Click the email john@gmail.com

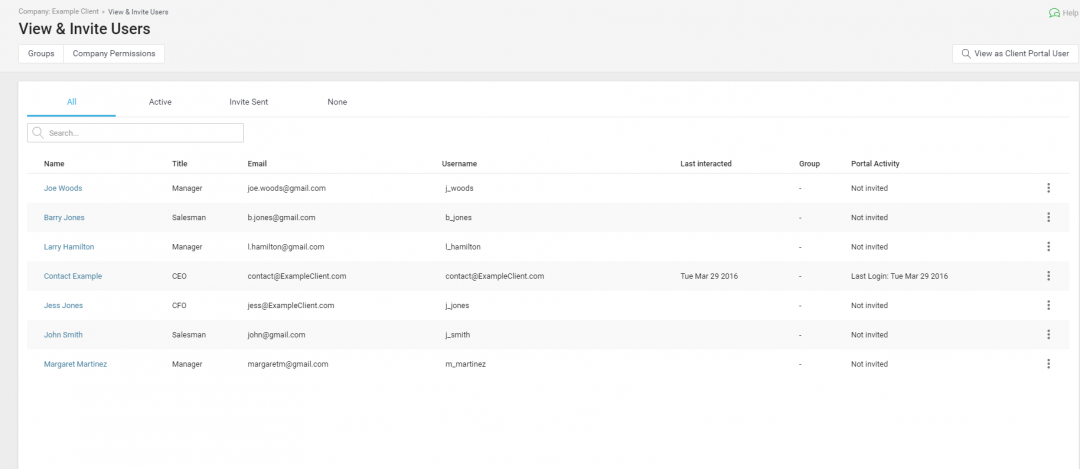[x=276, y=334]
